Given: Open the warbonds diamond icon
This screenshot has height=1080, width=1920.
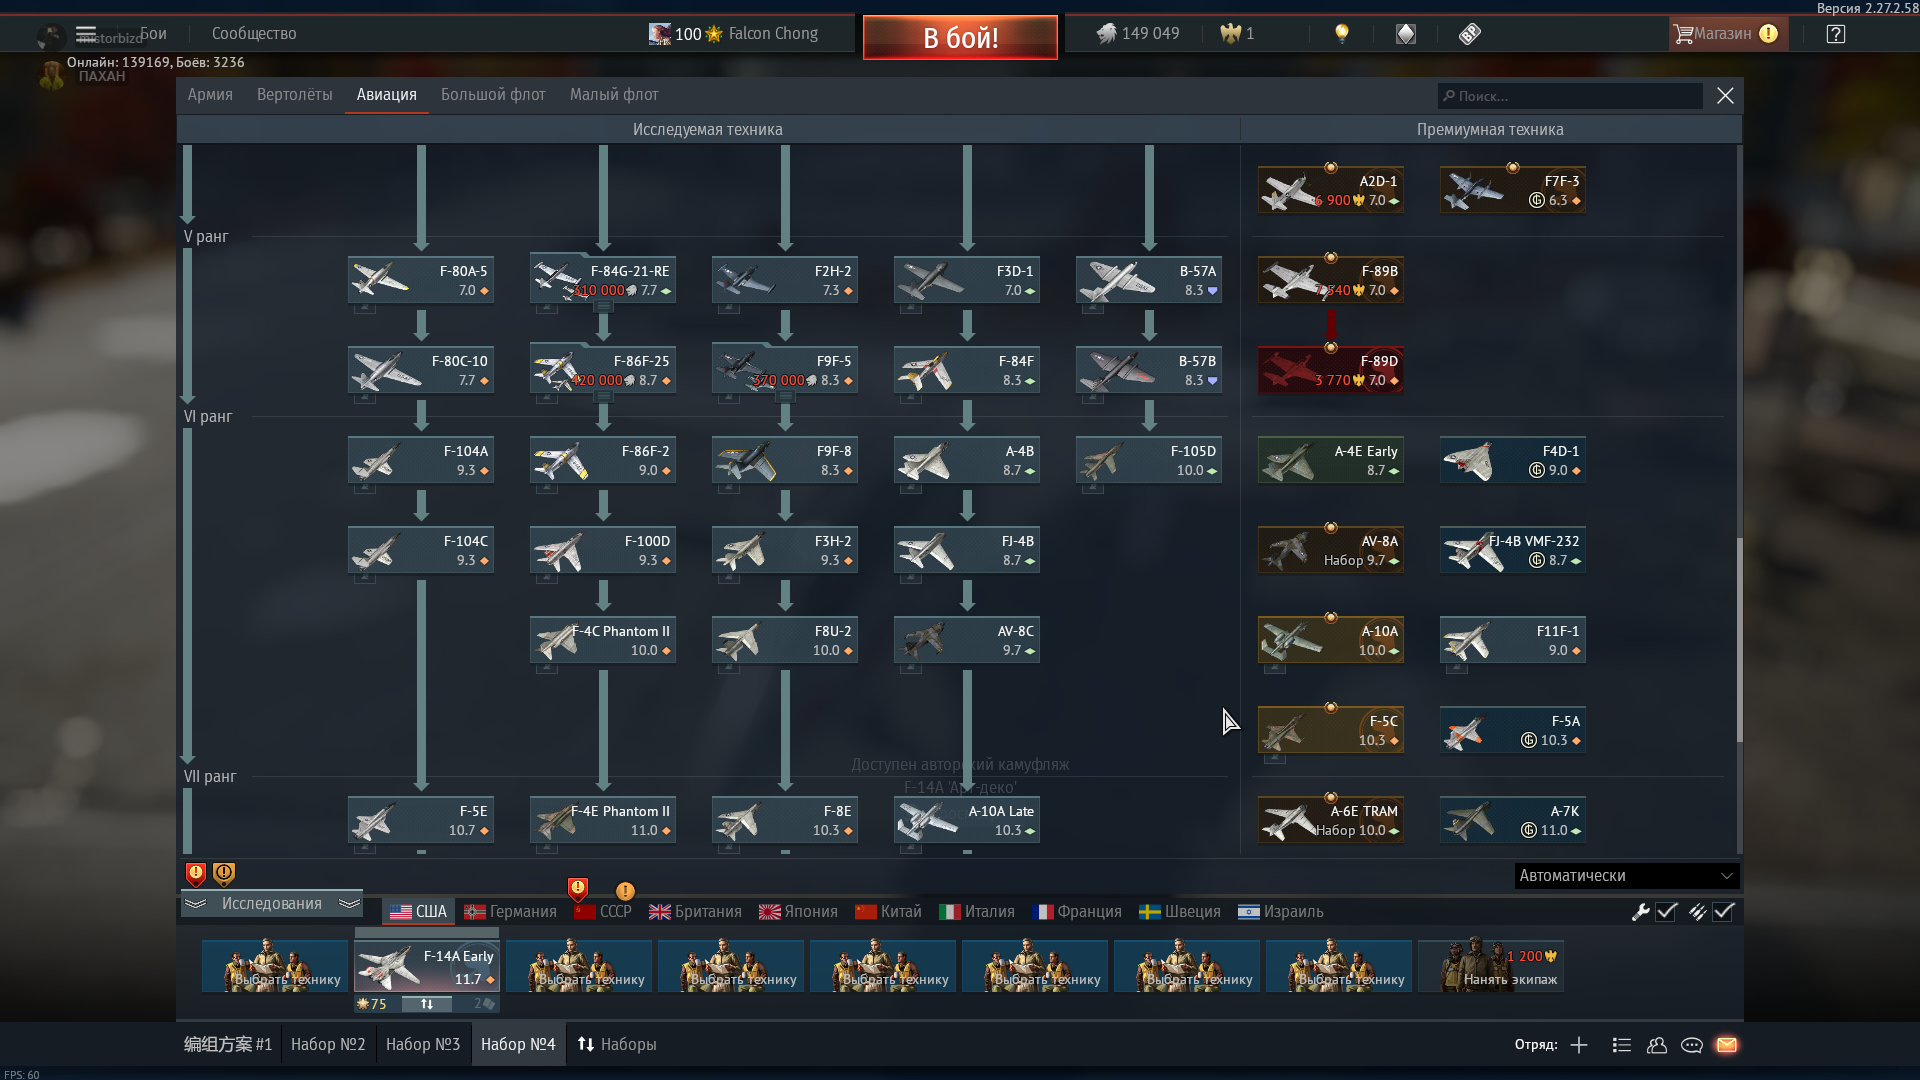Looking at the screenshot, I should tap(1406, 33).
